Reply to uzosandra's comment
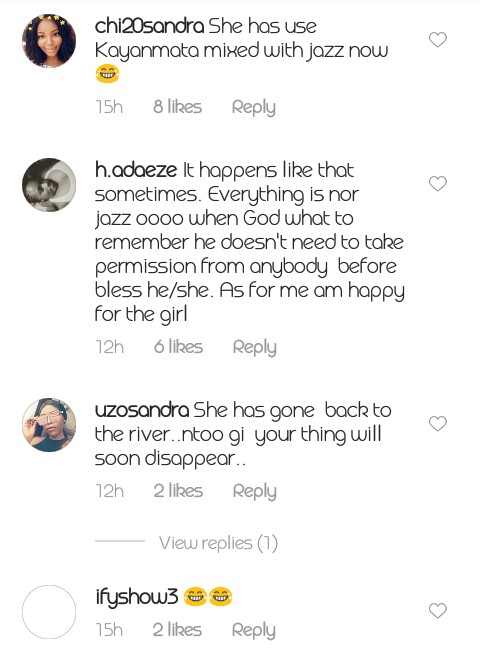480x662 pixels. pyautogui.click(x=255, y=491)
